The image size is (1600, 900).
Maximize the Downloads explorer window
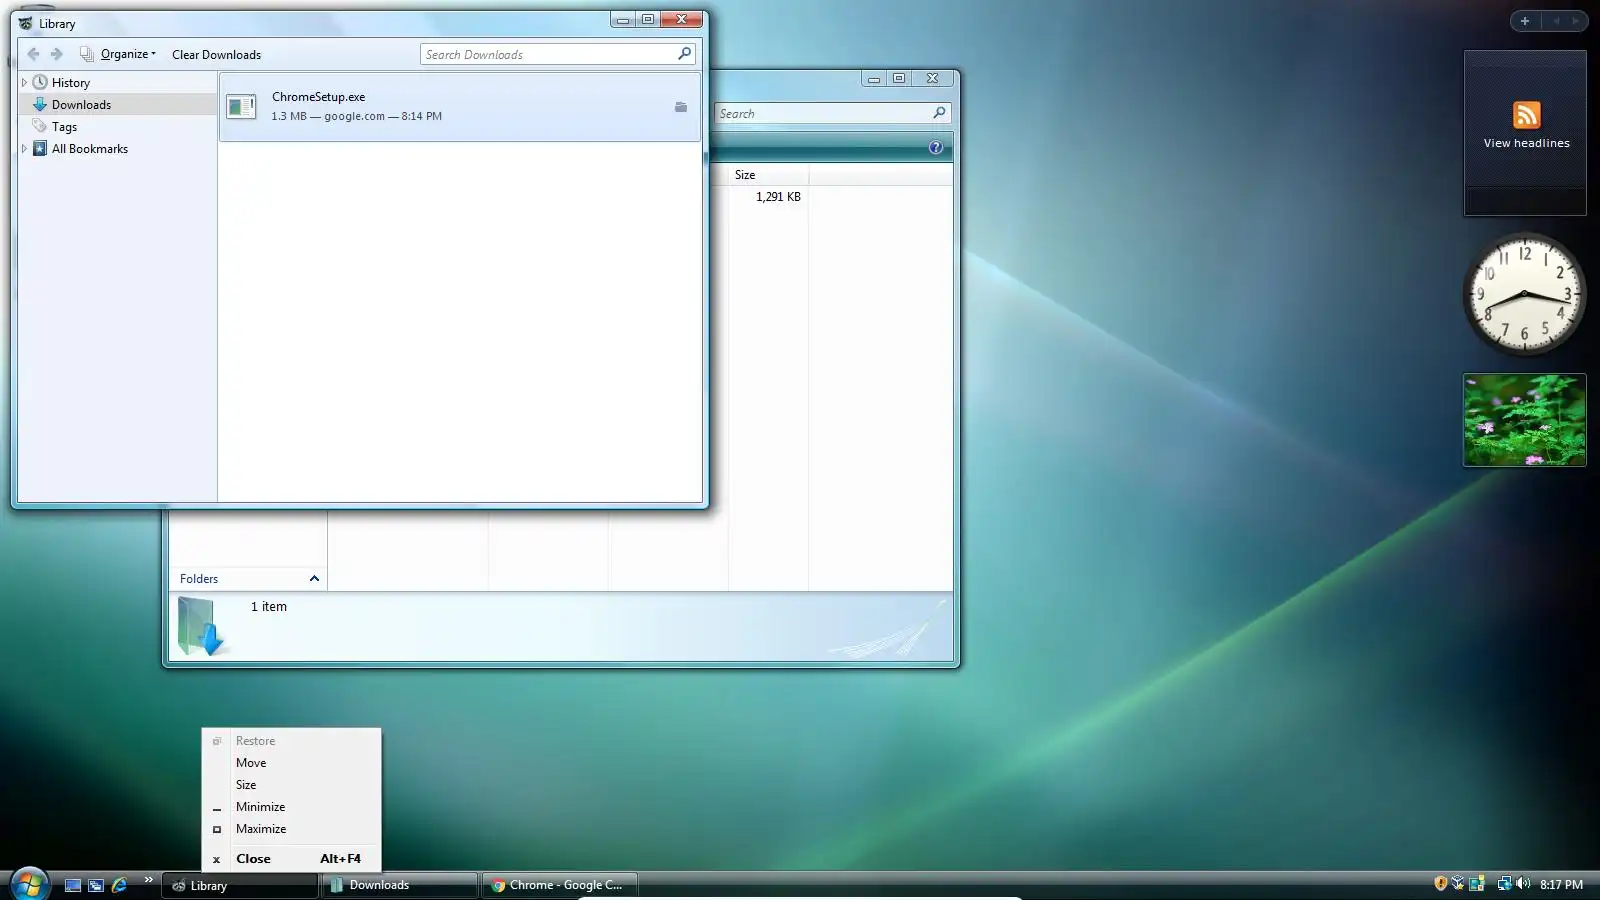pyautogui.click(x=899, y=78)
